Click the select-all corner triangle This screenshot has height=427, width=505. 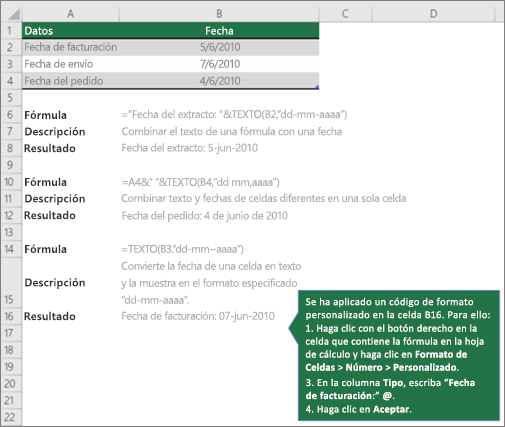(14, 14)
